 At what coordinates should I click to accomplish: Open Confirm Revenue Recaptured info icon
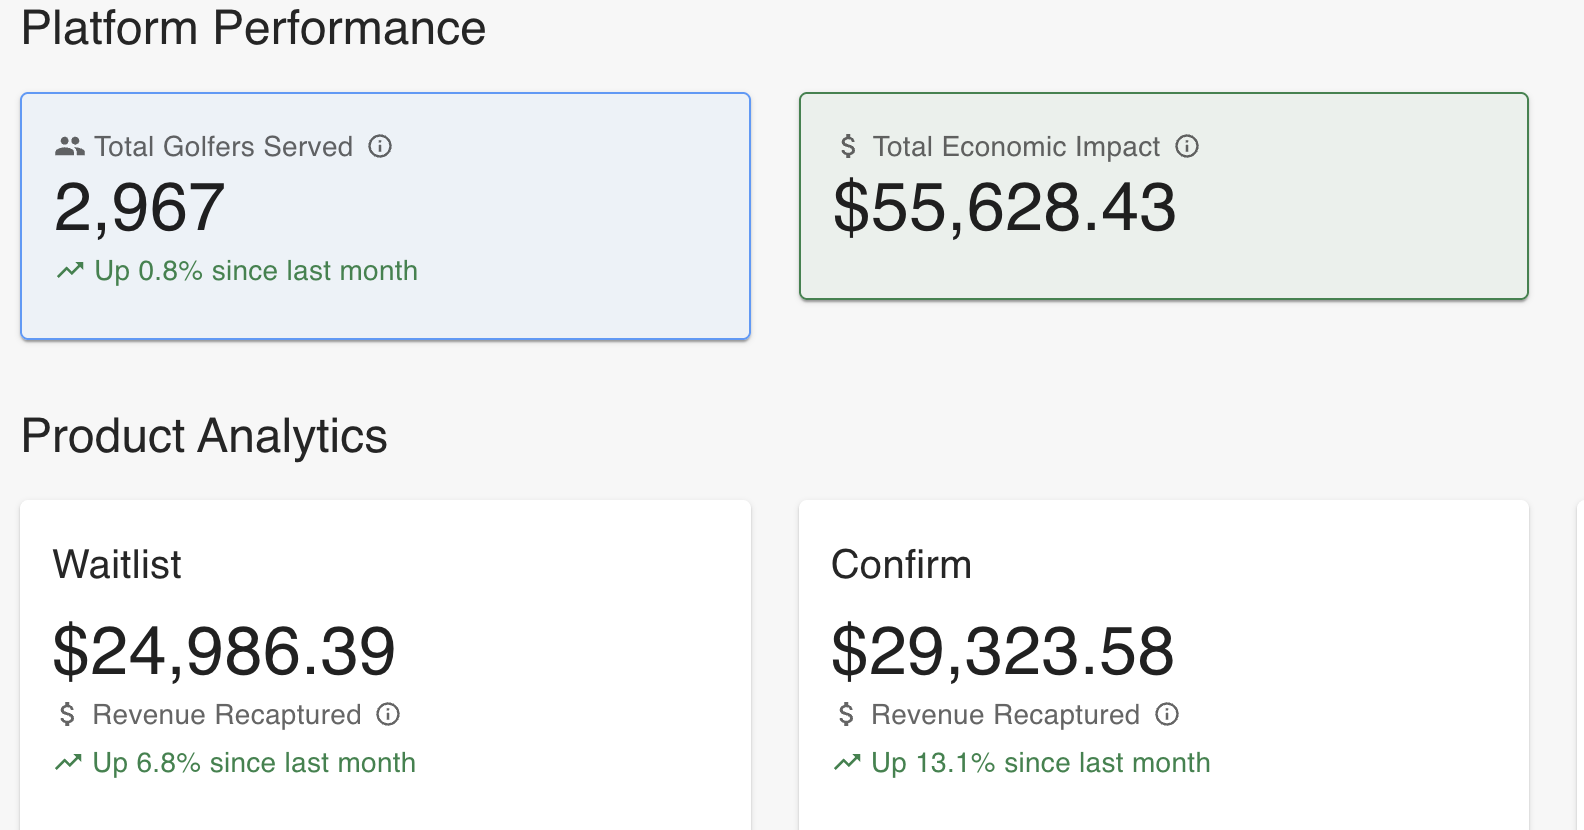(1167, 714)
